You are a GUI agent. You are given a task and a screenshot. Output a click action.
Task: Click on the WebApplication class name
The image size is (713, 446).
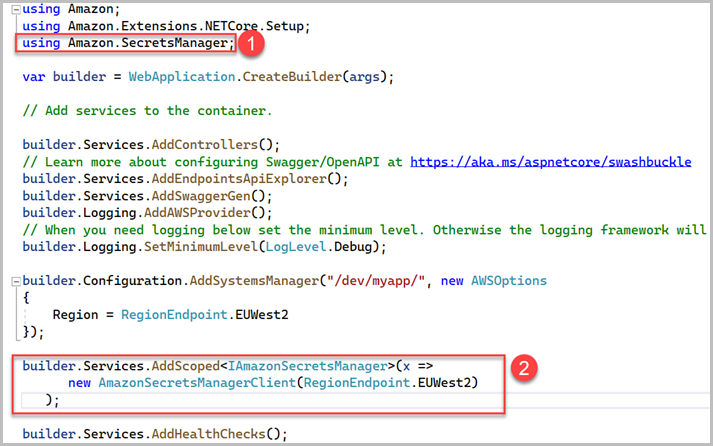point(183,77)
